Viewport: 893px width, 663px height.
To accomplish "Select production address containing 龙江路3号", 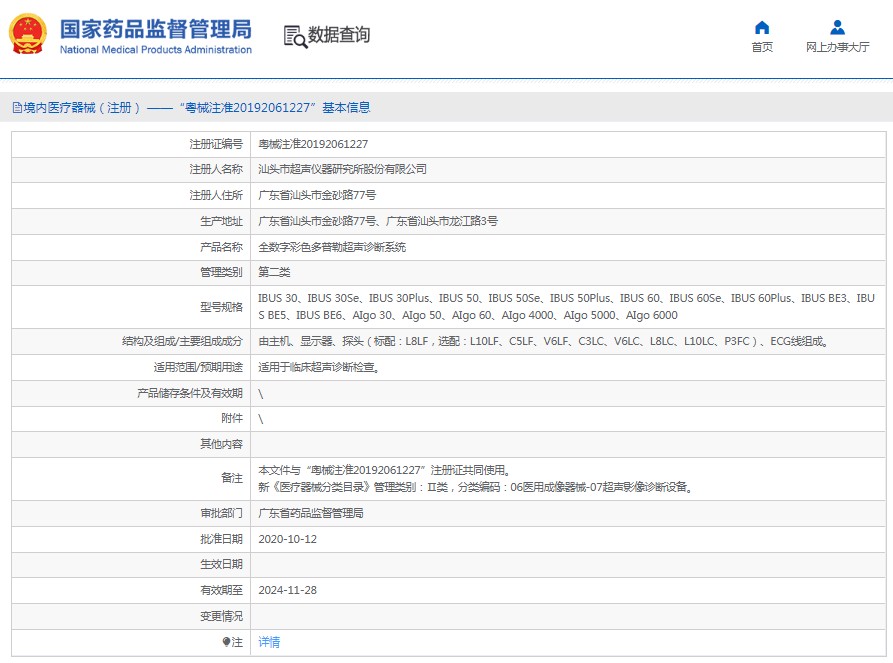I will point(378,221).
